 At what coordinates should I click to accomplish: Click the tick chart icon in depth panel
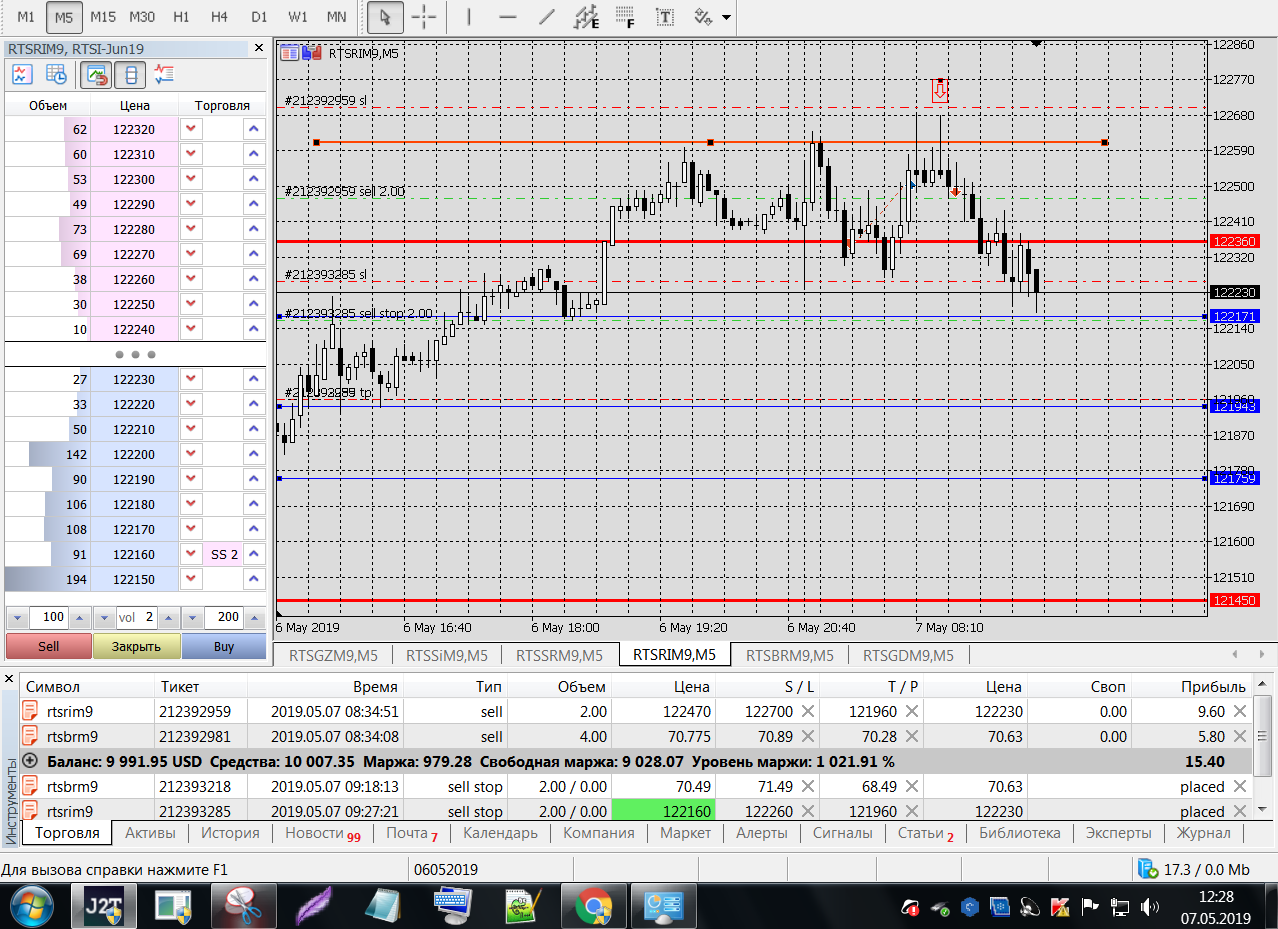23,74
